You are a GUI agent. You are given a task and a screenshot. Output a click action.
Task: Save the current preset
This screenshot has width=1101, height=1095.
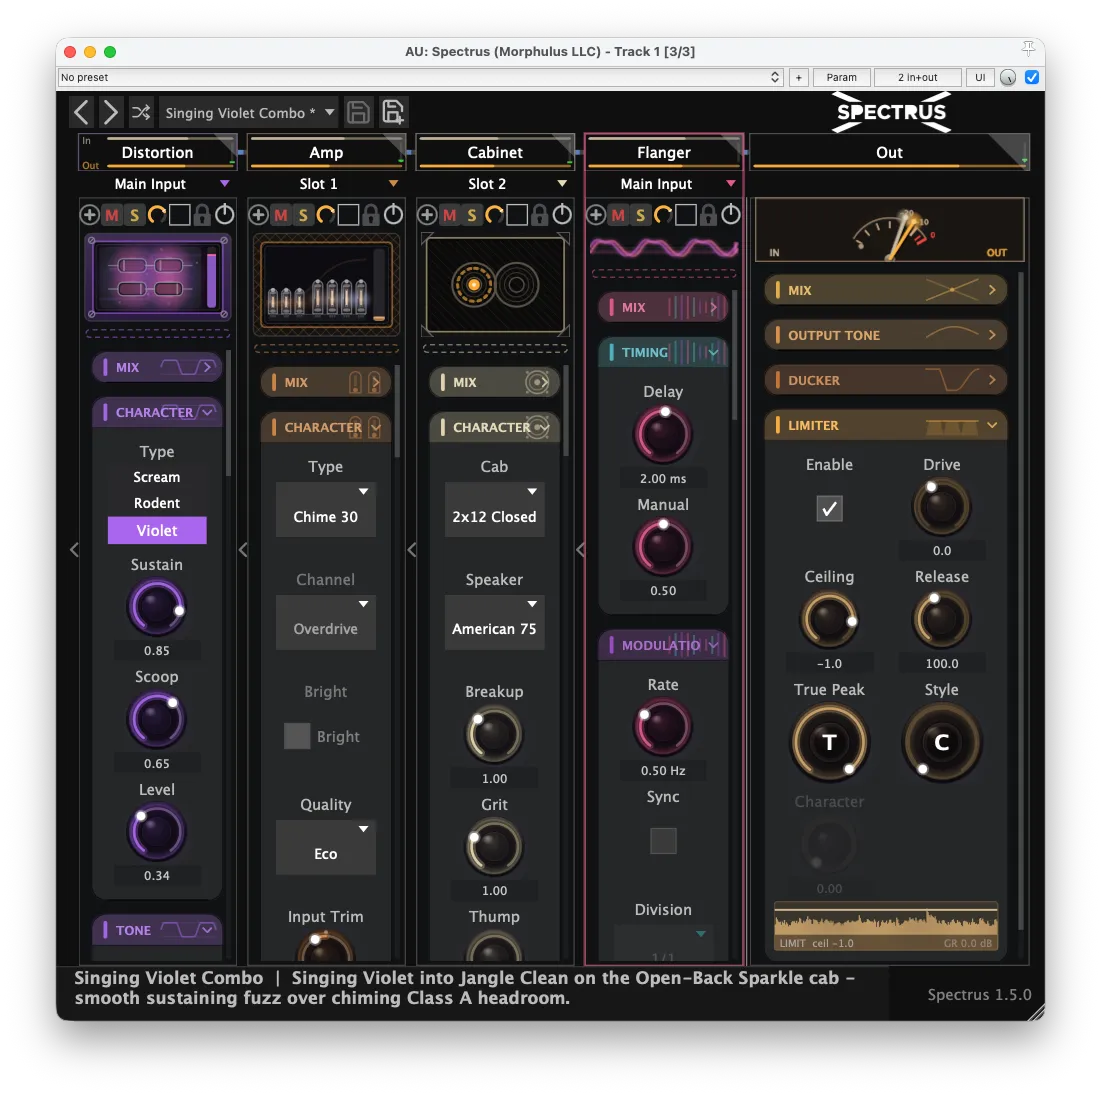click(358, 112)
